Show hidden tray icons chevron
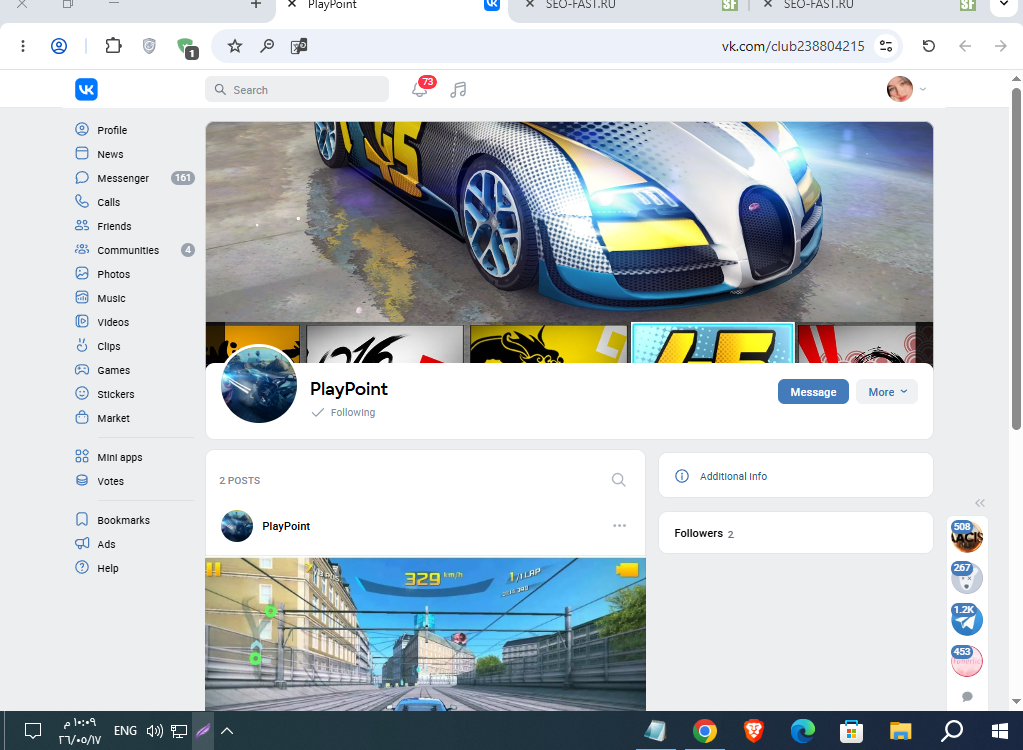Image resolution: width=1023 pixels, height=750 pixels. (227, 731)
